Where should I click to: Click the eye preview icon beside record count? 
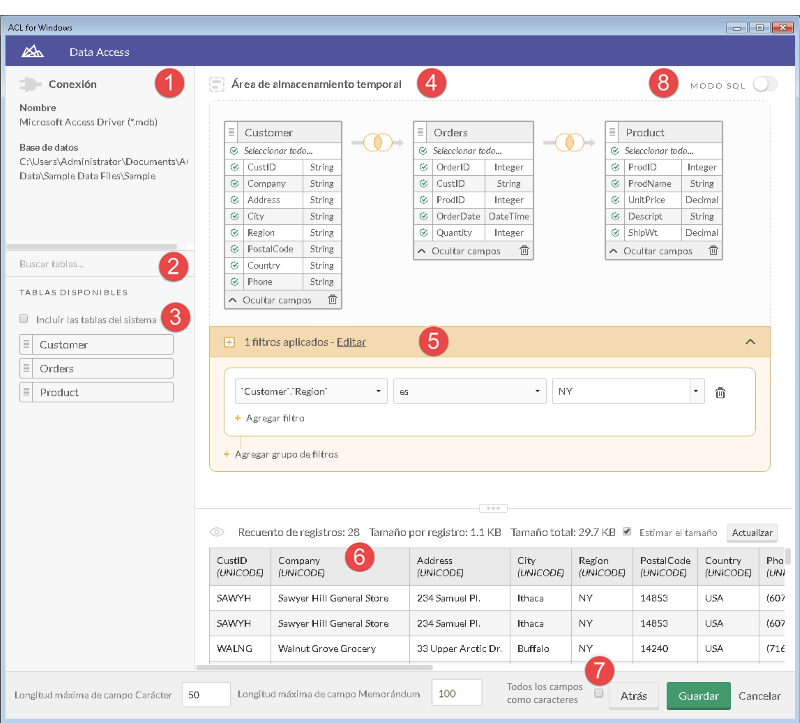pos(216,533)
